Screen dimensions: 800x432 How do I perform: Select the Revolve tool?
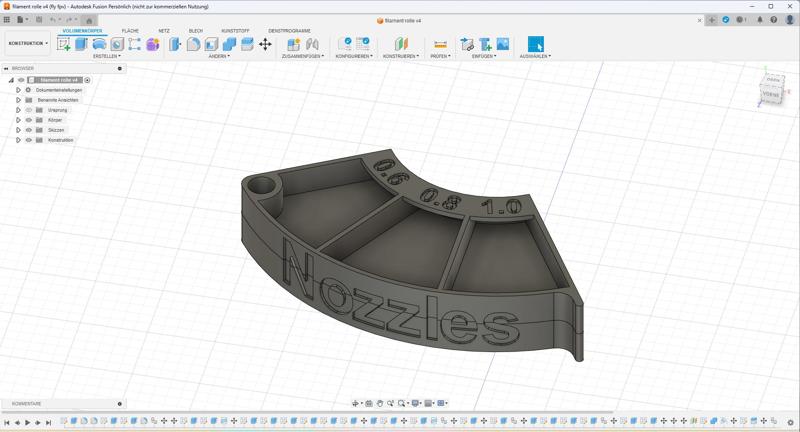99,44
